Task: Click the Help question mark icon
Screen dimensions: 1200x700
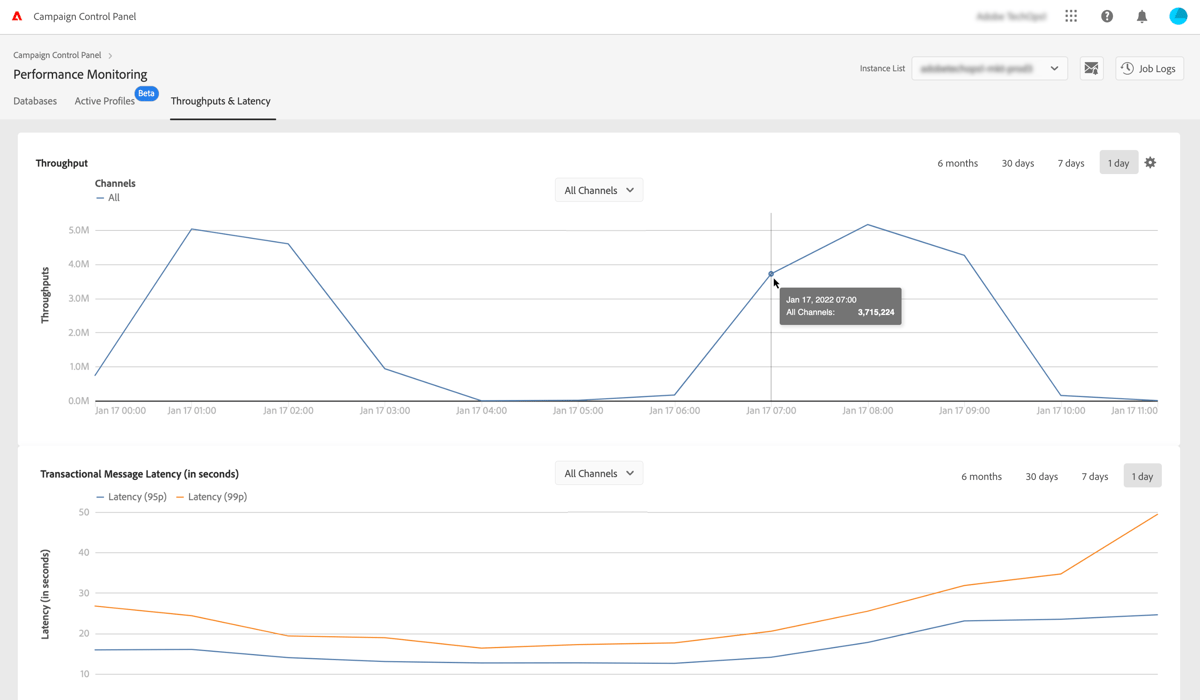Action: tap(1106, 15)
